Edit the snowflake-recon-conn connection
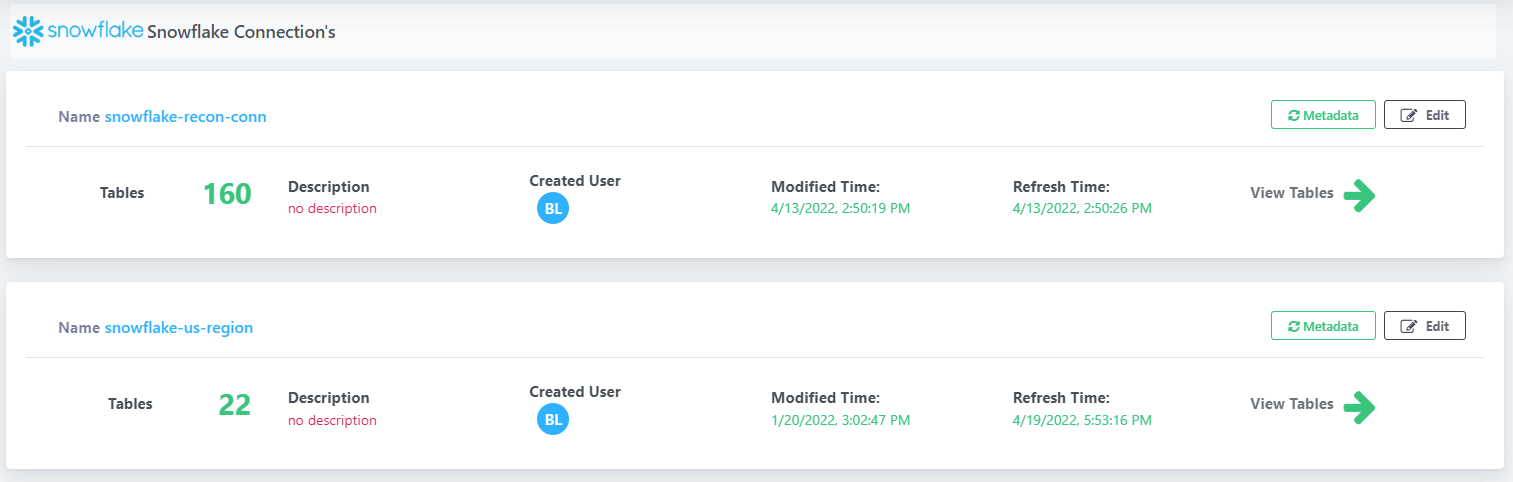This screenshot has width=1513, height=482. click(1425, 115)
